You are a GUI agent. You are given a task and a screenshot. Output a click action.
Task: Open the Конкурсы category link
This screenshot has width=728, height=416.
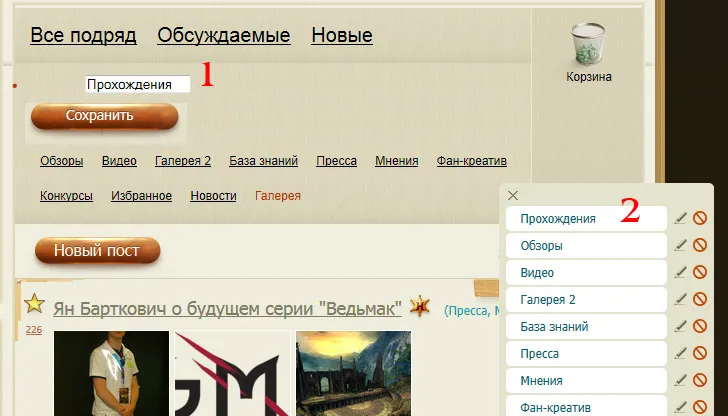[x=67, y=196]
